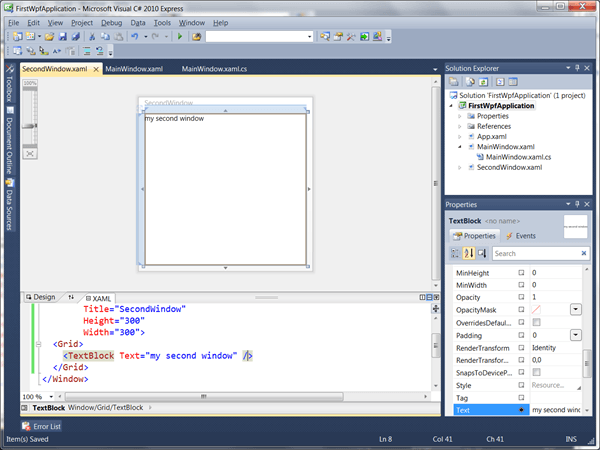The width and height of the screenshot is (600, 450).
Task: Click the MinHeight property marker
Action: [x=521, y=273]
